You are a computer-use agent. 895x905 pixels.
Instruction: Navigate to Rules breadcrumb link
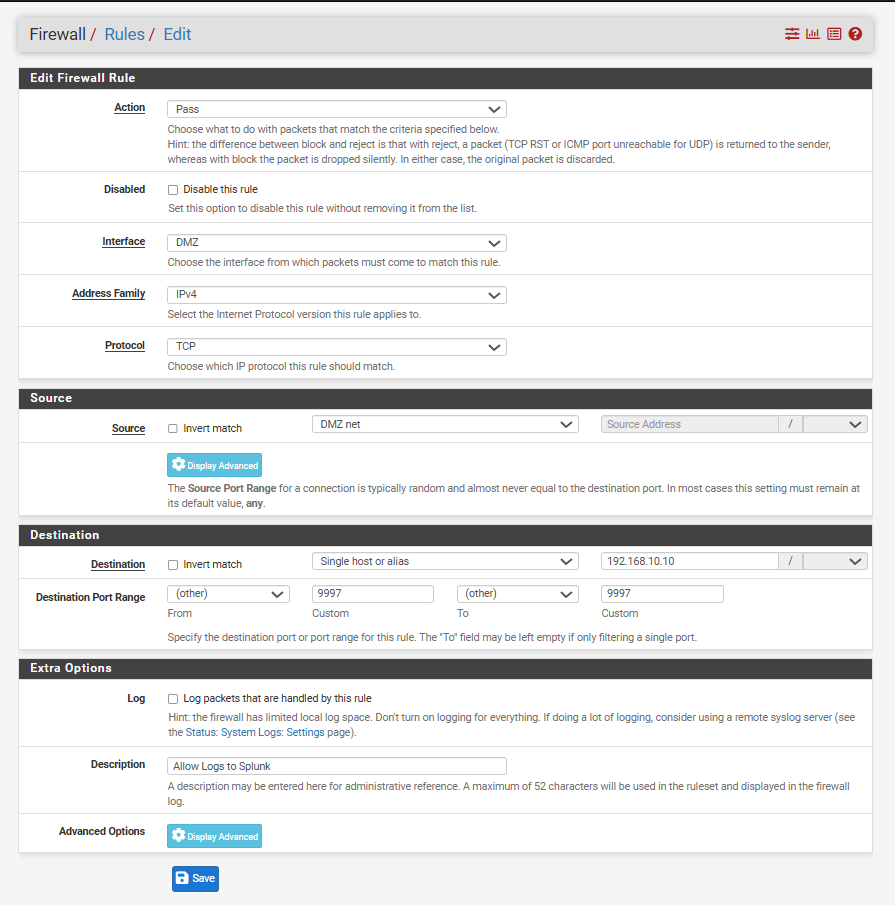pos(124,34)
